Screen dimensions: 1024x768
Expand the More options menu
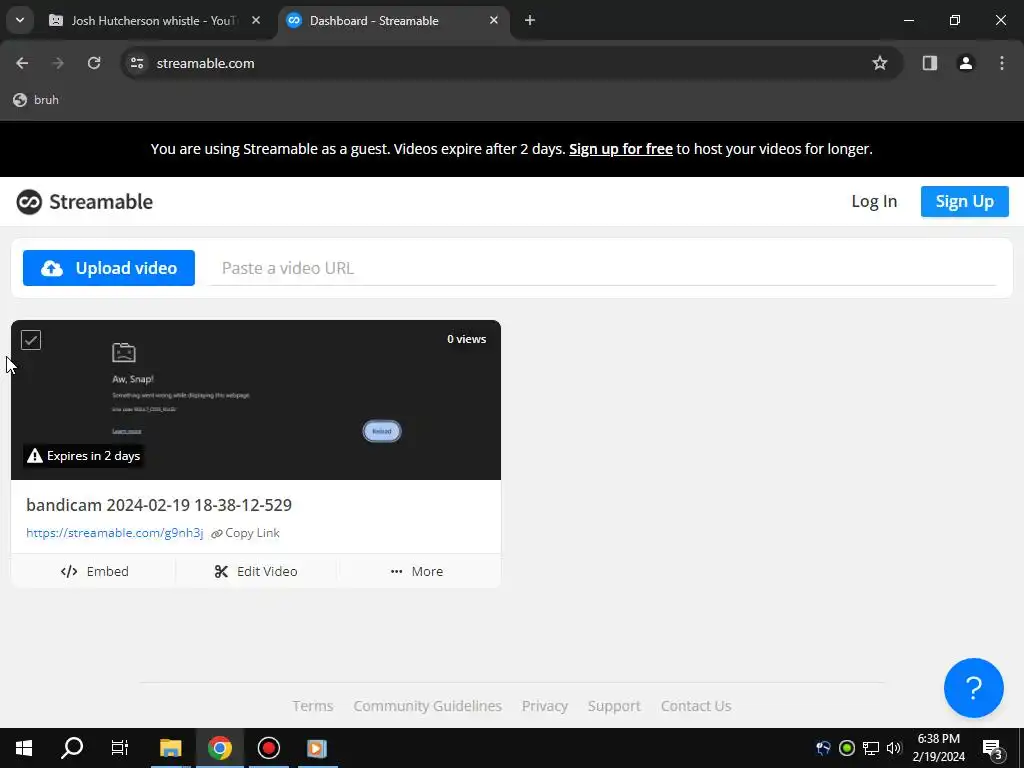417,571
